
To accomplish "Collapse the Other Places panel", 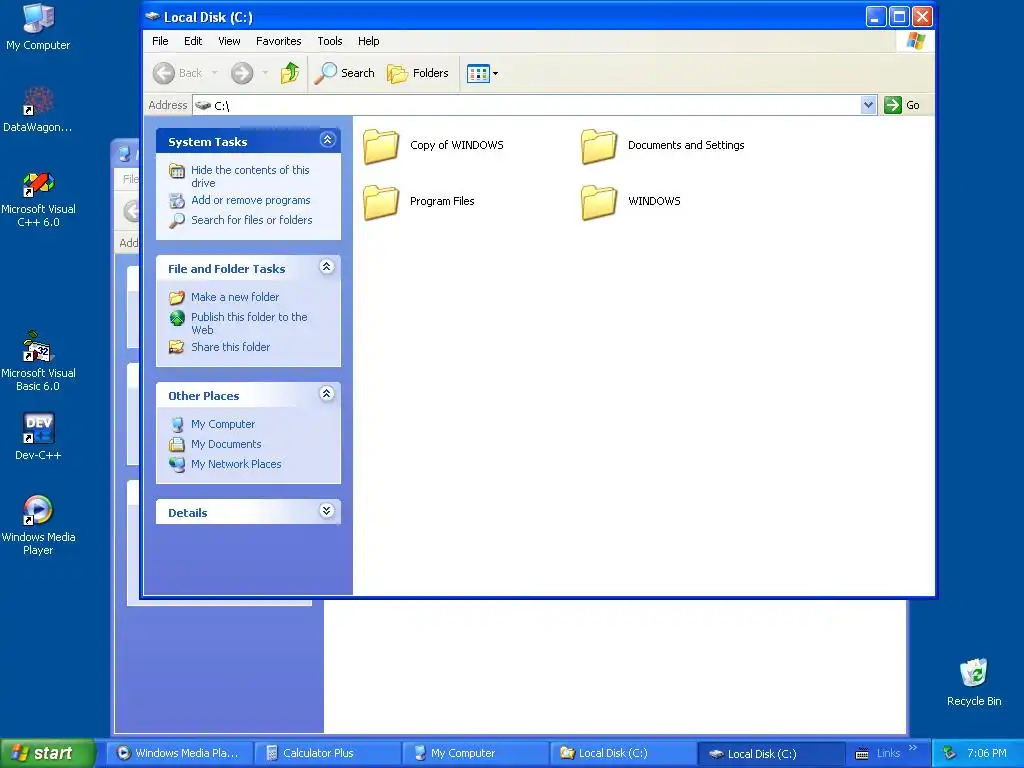I will pos(327,393).
